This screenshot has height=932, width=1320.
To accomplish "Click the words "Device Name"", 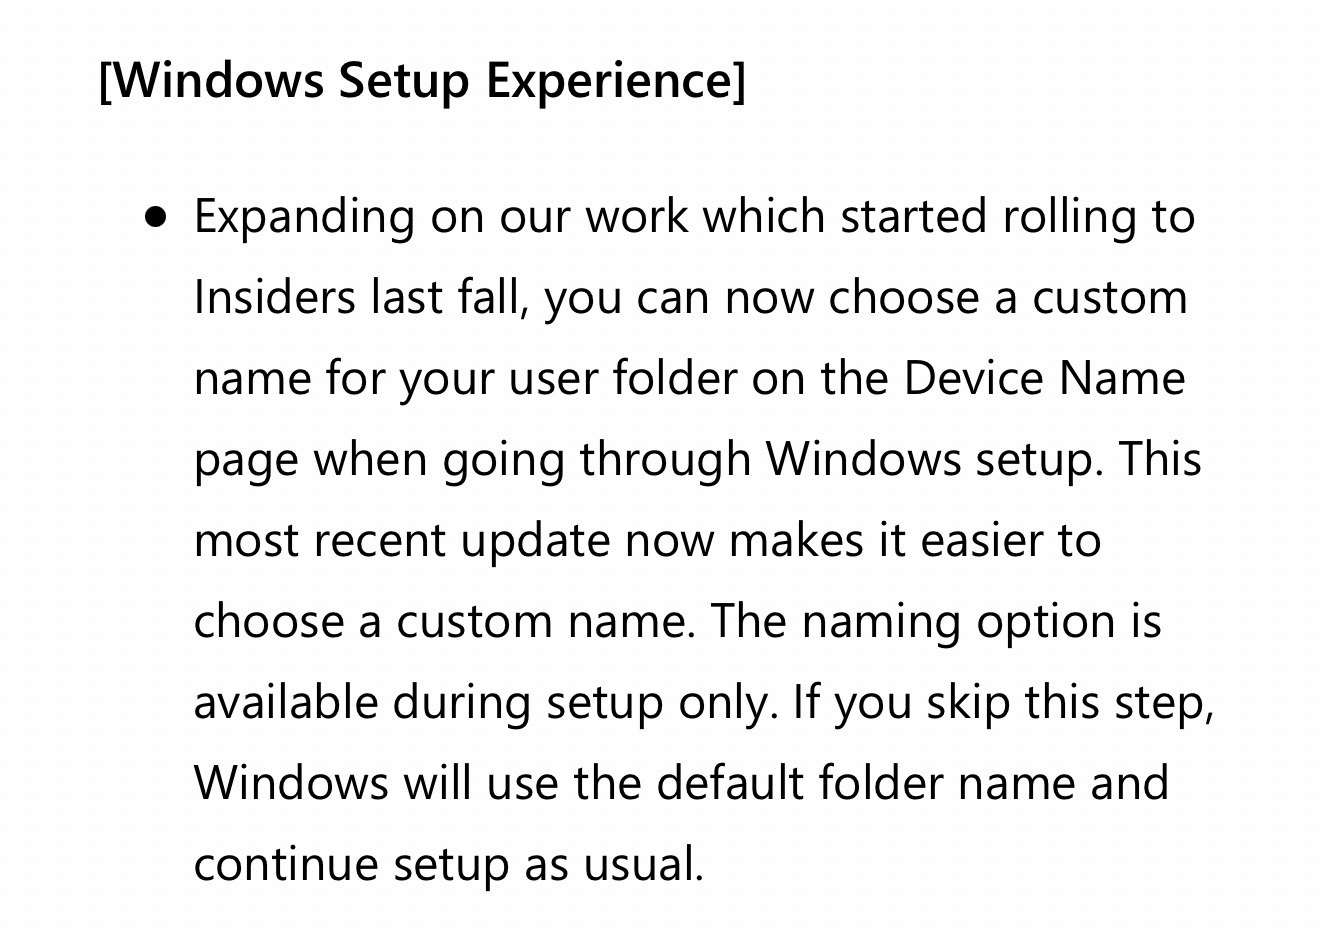I will coord(1044,379).
